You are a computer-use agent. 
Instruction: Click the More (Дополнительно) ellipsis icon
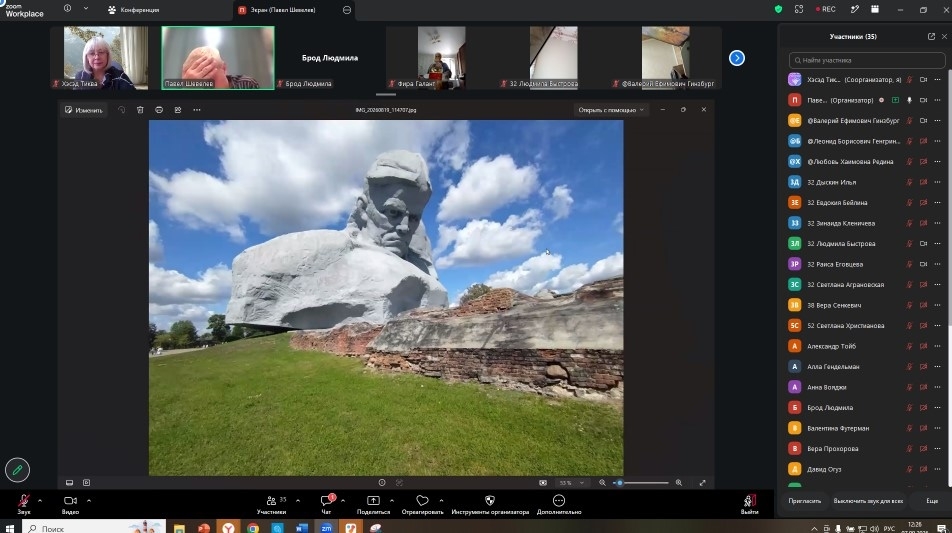(x=559, y=501)
